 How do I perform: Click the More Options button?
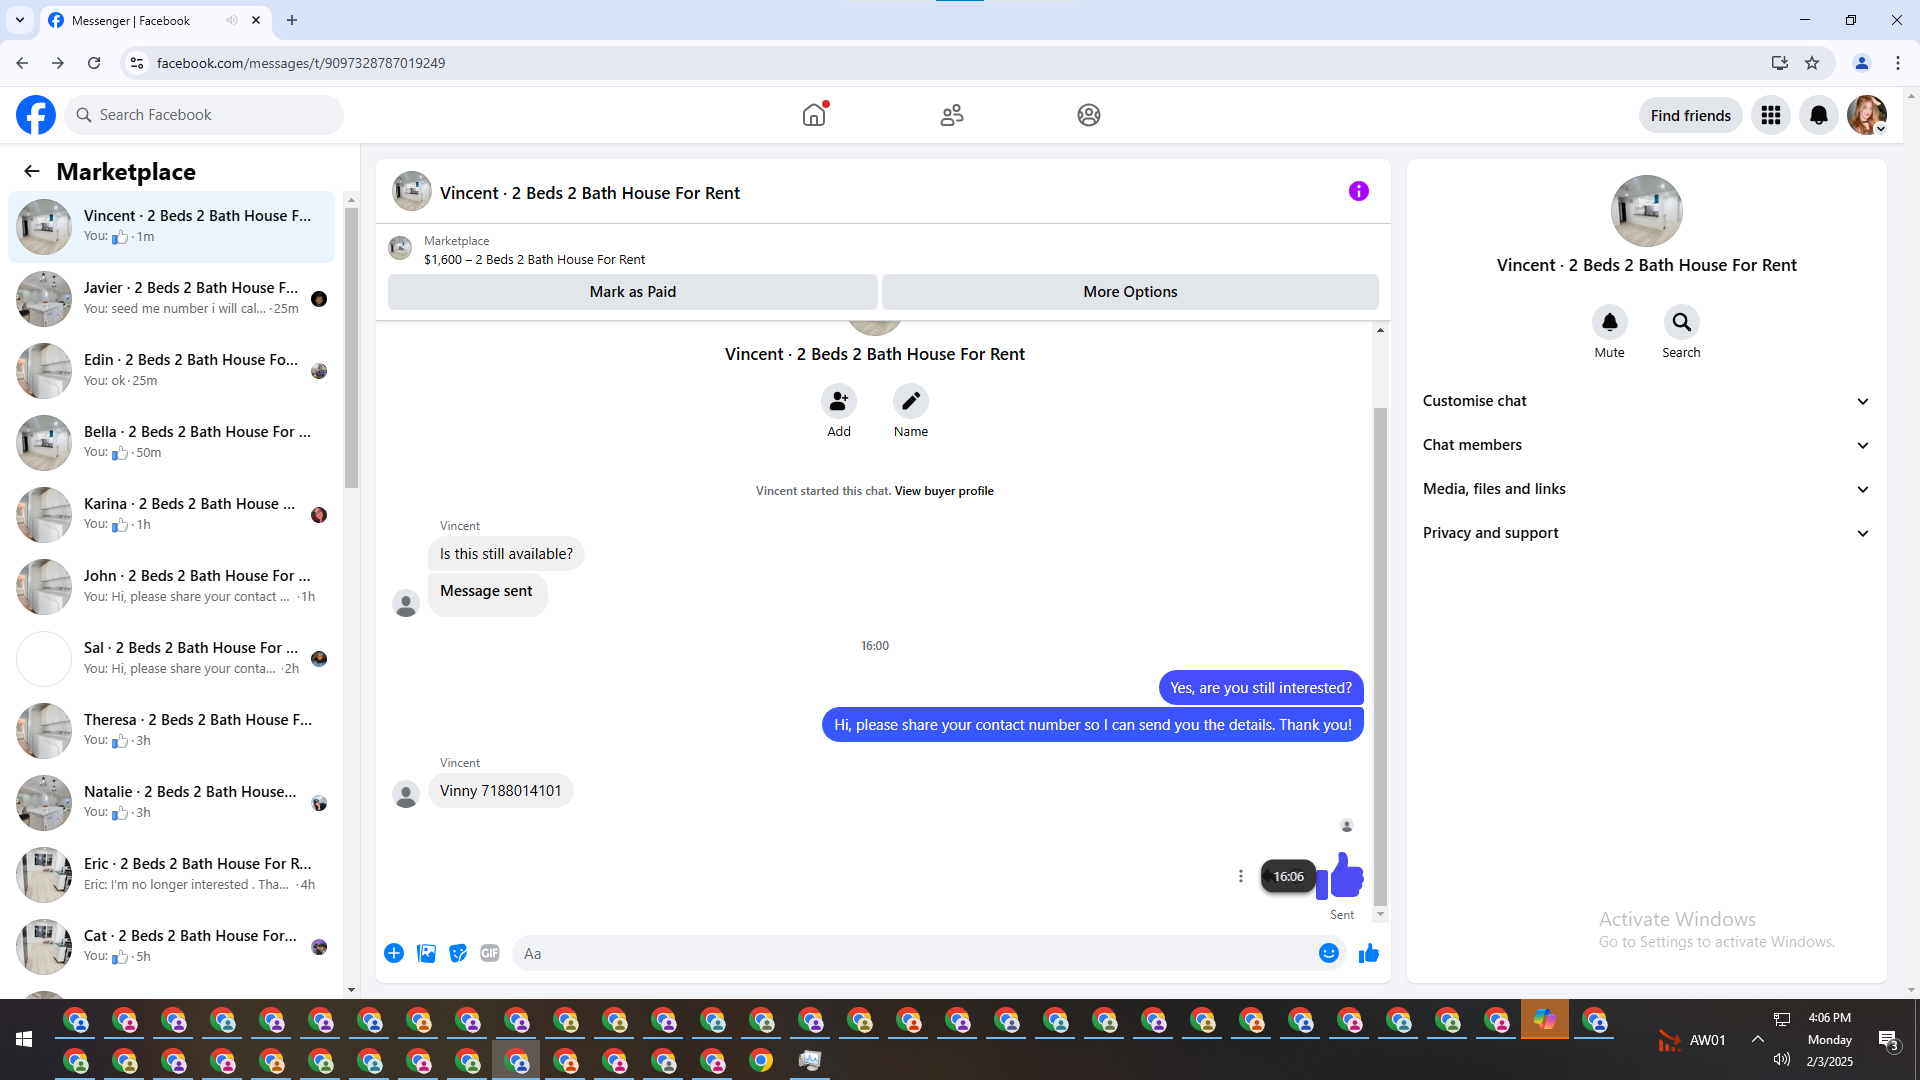(x=1130, y=292)
